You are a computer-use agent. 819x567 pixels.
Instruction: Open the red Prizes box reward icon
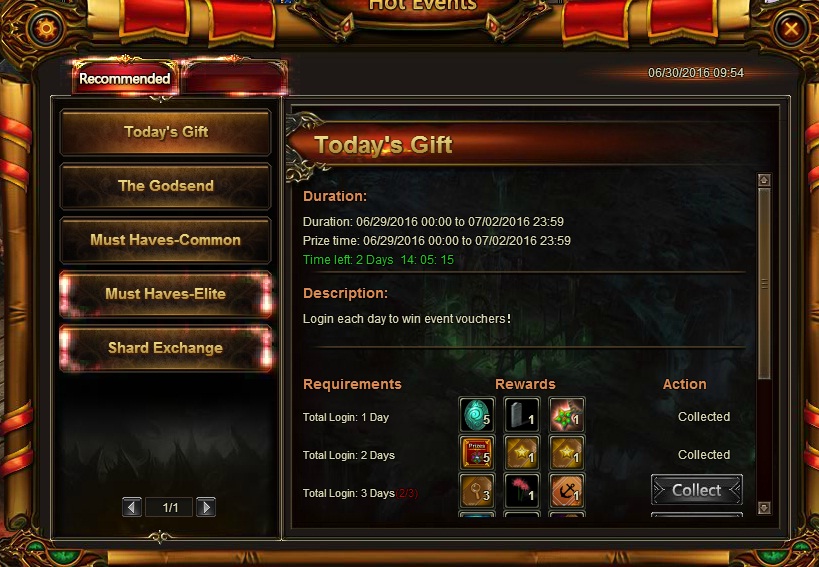click(x=477, y=453)
